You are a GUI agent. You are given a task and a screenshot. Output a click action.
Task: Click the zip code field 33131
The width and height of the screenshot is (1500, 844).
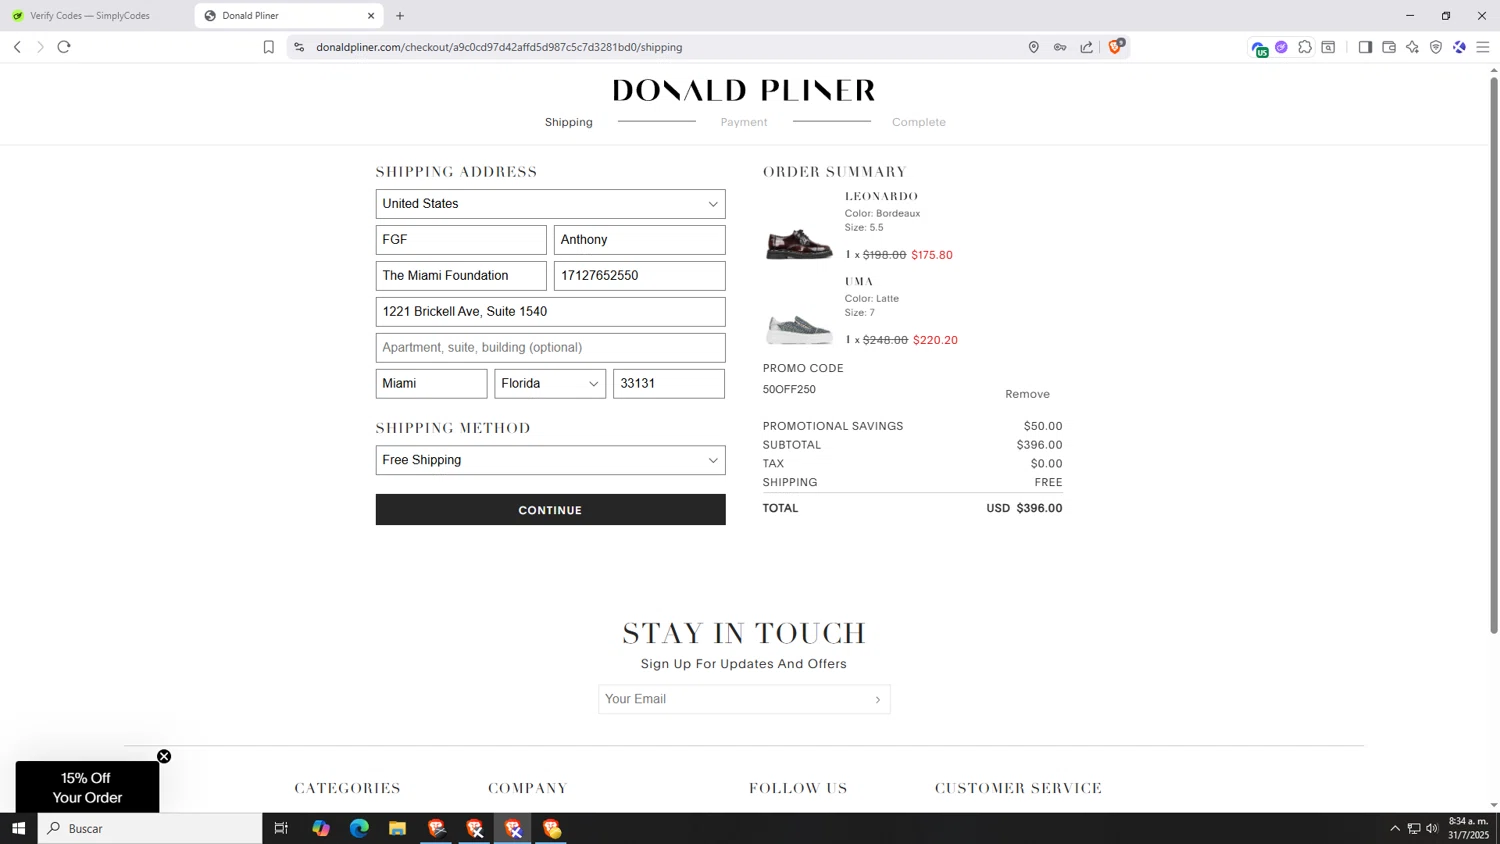point(669,384)
